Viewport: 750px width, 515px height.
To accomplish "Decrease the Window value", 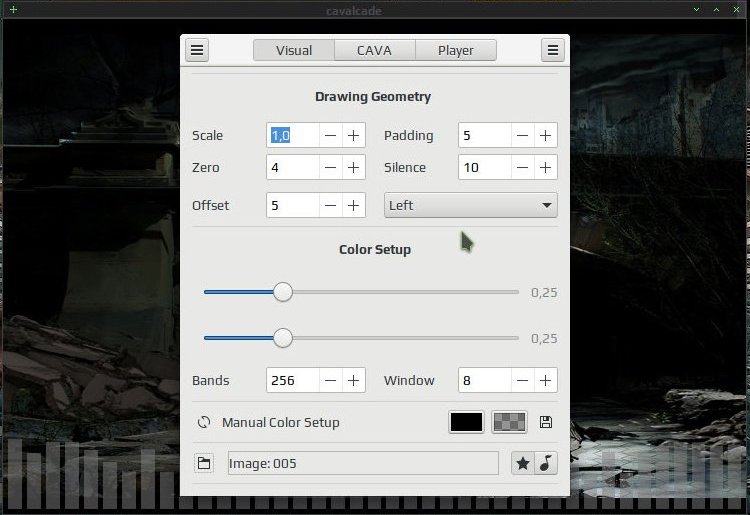I will [522, 380].
